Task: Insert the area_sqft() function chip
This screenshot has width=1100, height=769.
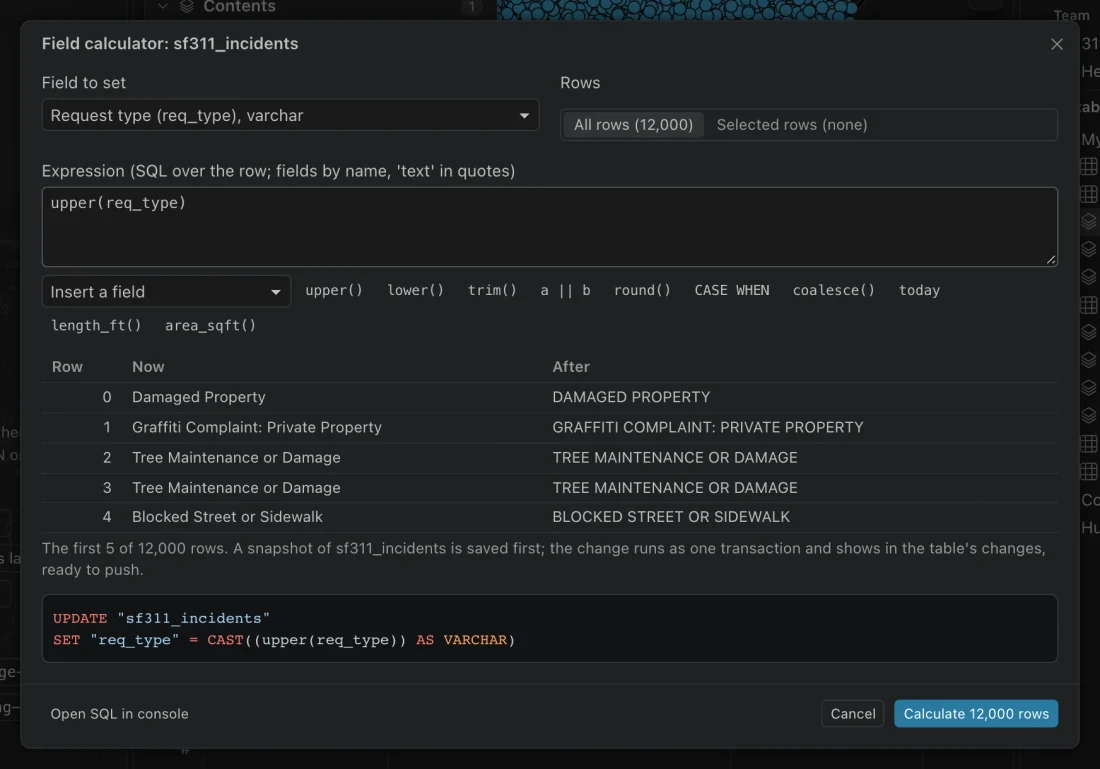Action: (x=210, y=326)
